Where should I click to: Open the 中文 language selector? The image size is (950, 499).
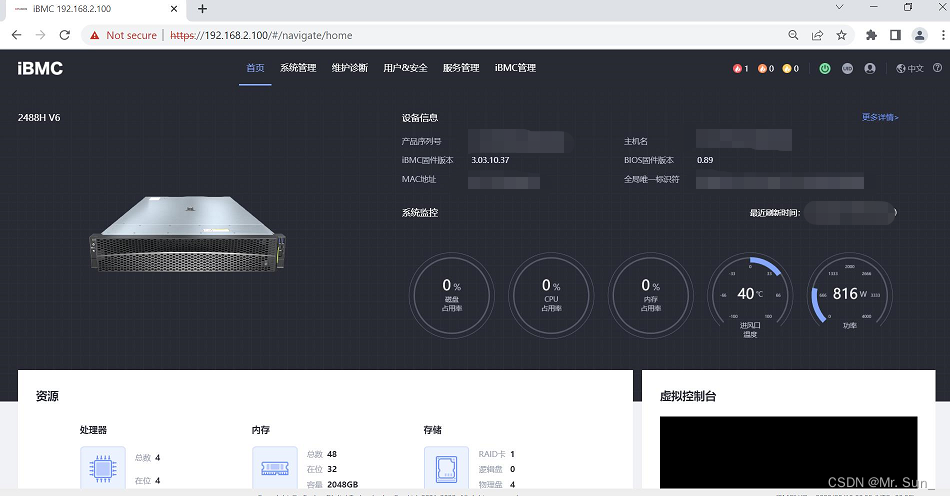pos(910,68)
